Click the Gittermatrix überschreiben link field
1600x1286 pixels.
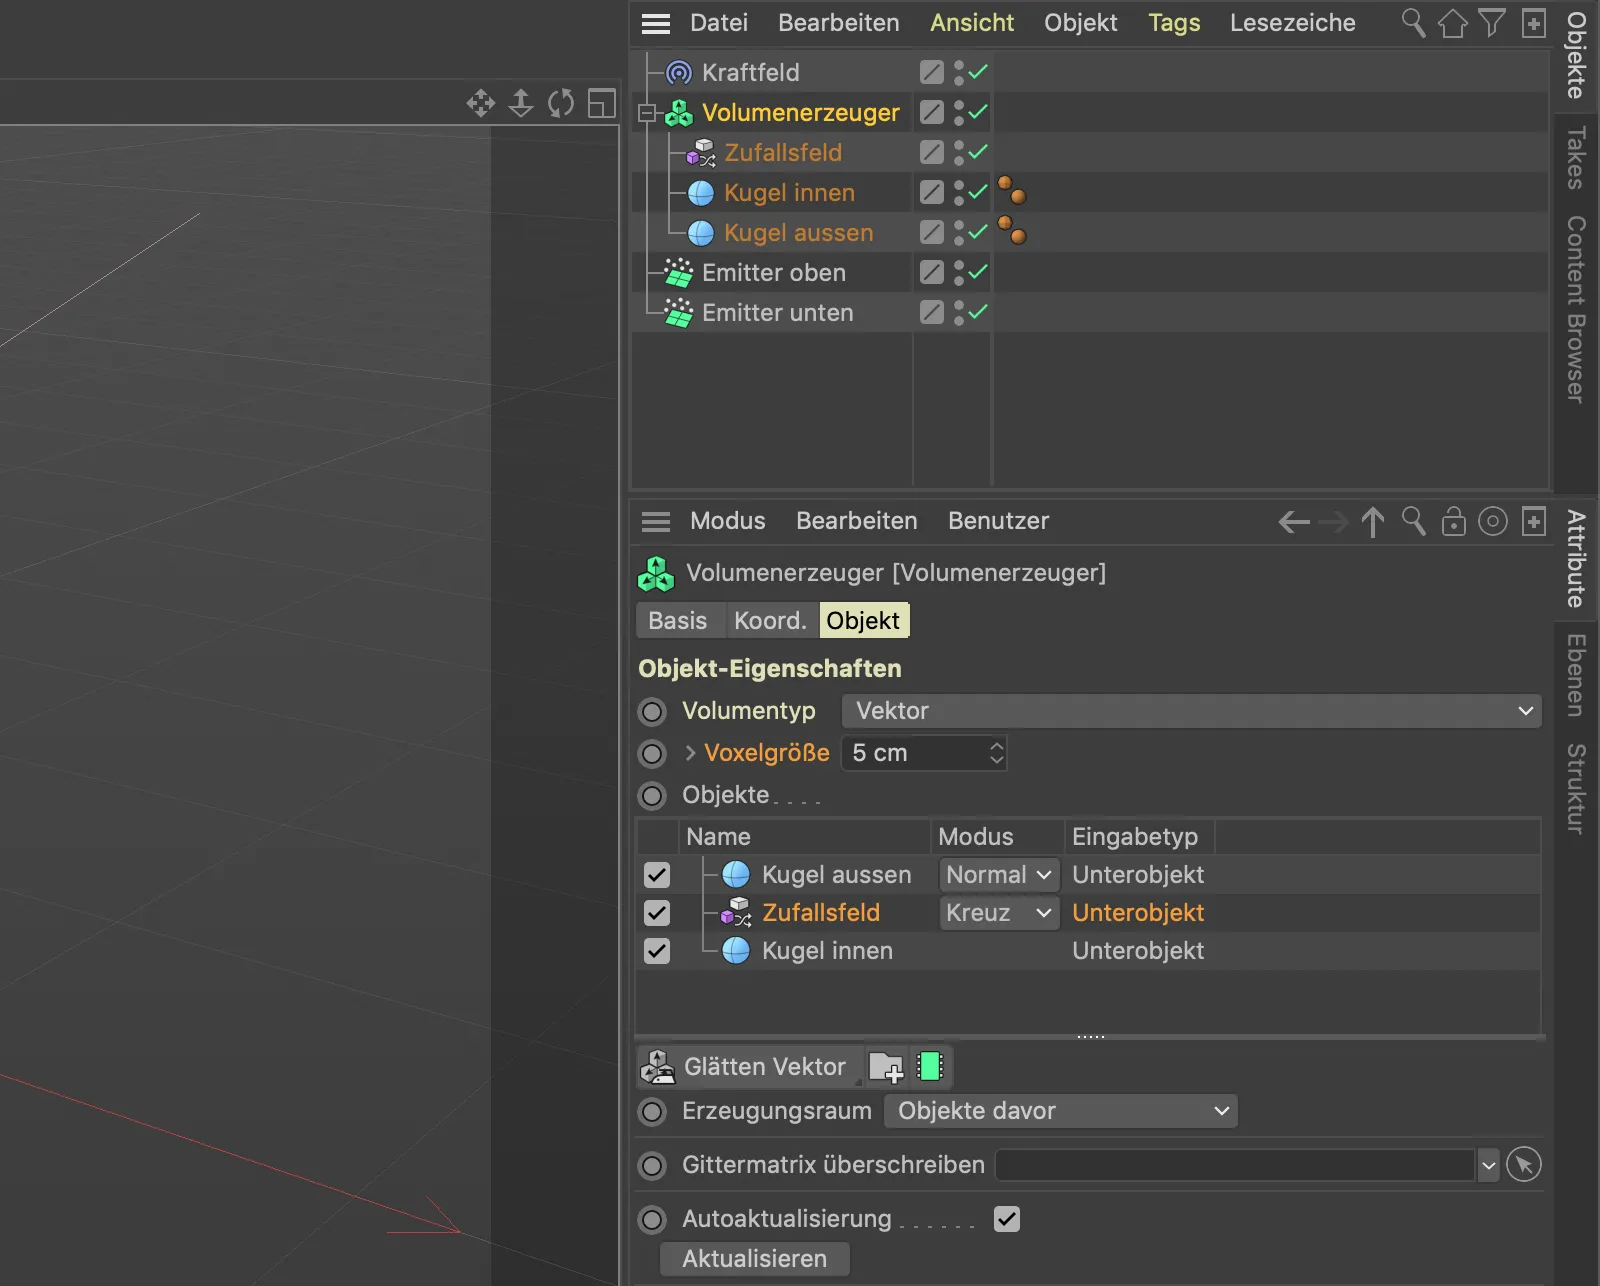[1235, 1165]
